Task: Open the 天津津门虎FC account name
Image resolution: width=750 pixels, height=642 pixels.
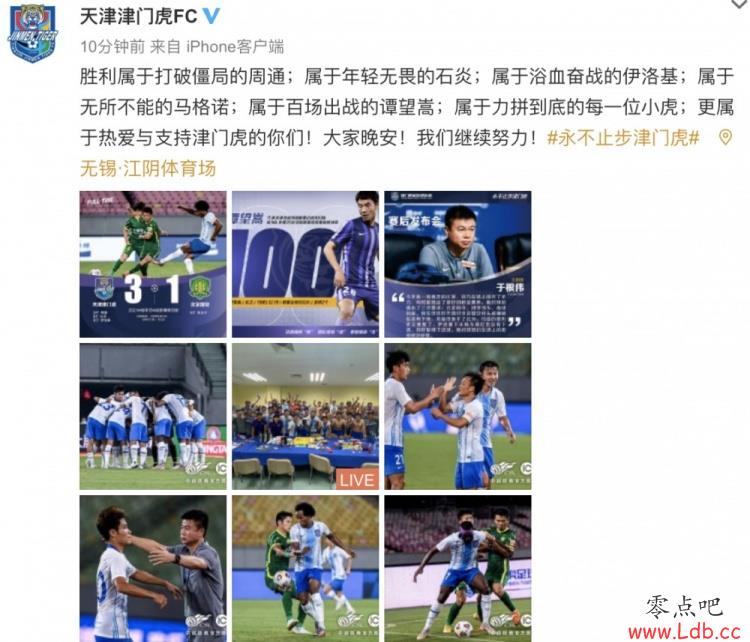Action: tap(138, 17)
